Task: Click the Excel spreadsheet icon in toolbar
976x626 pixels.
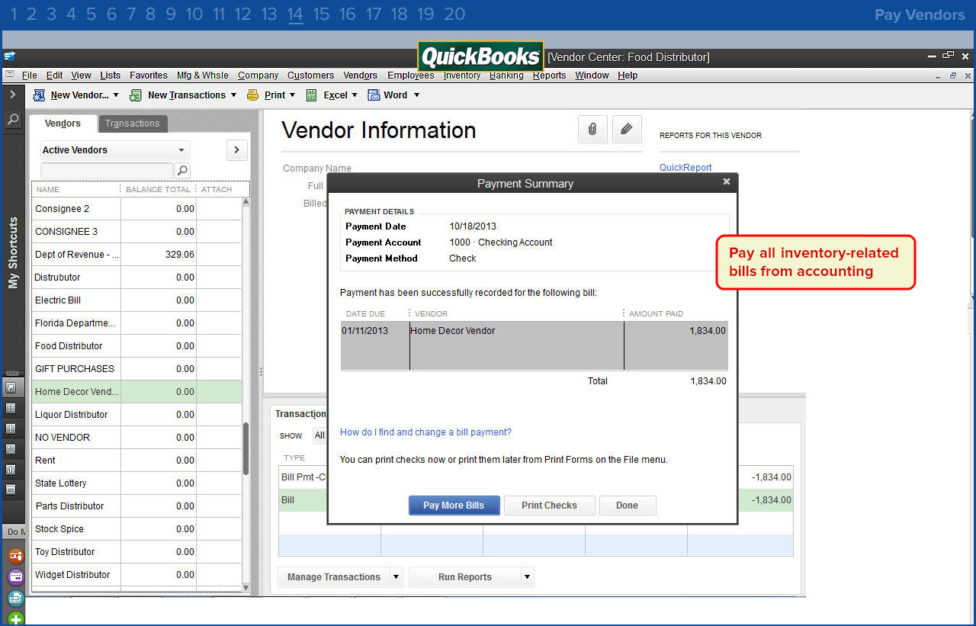Action: click(312, 95)
